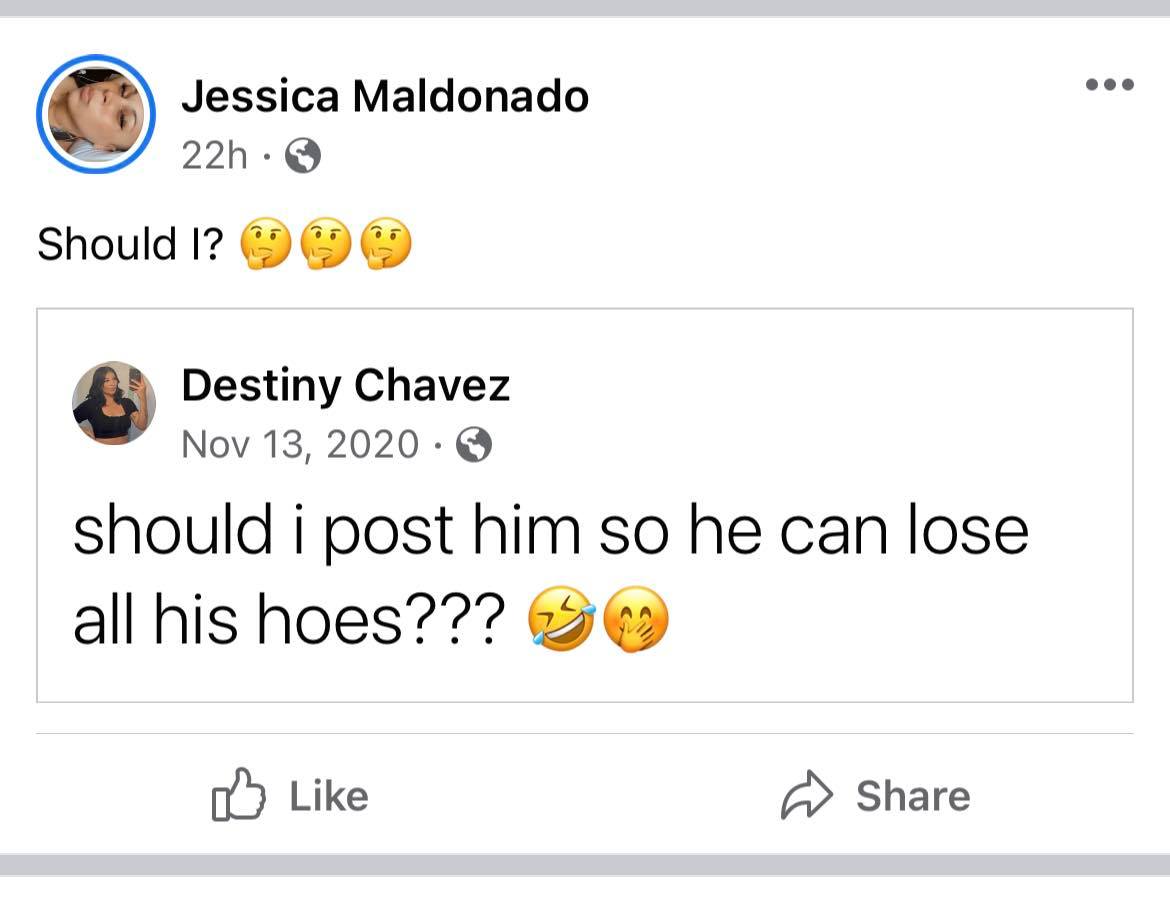Open Jessica Maldonado's profile picture
The width and height of the screenshot is (1170, 899).
point(96,114)
